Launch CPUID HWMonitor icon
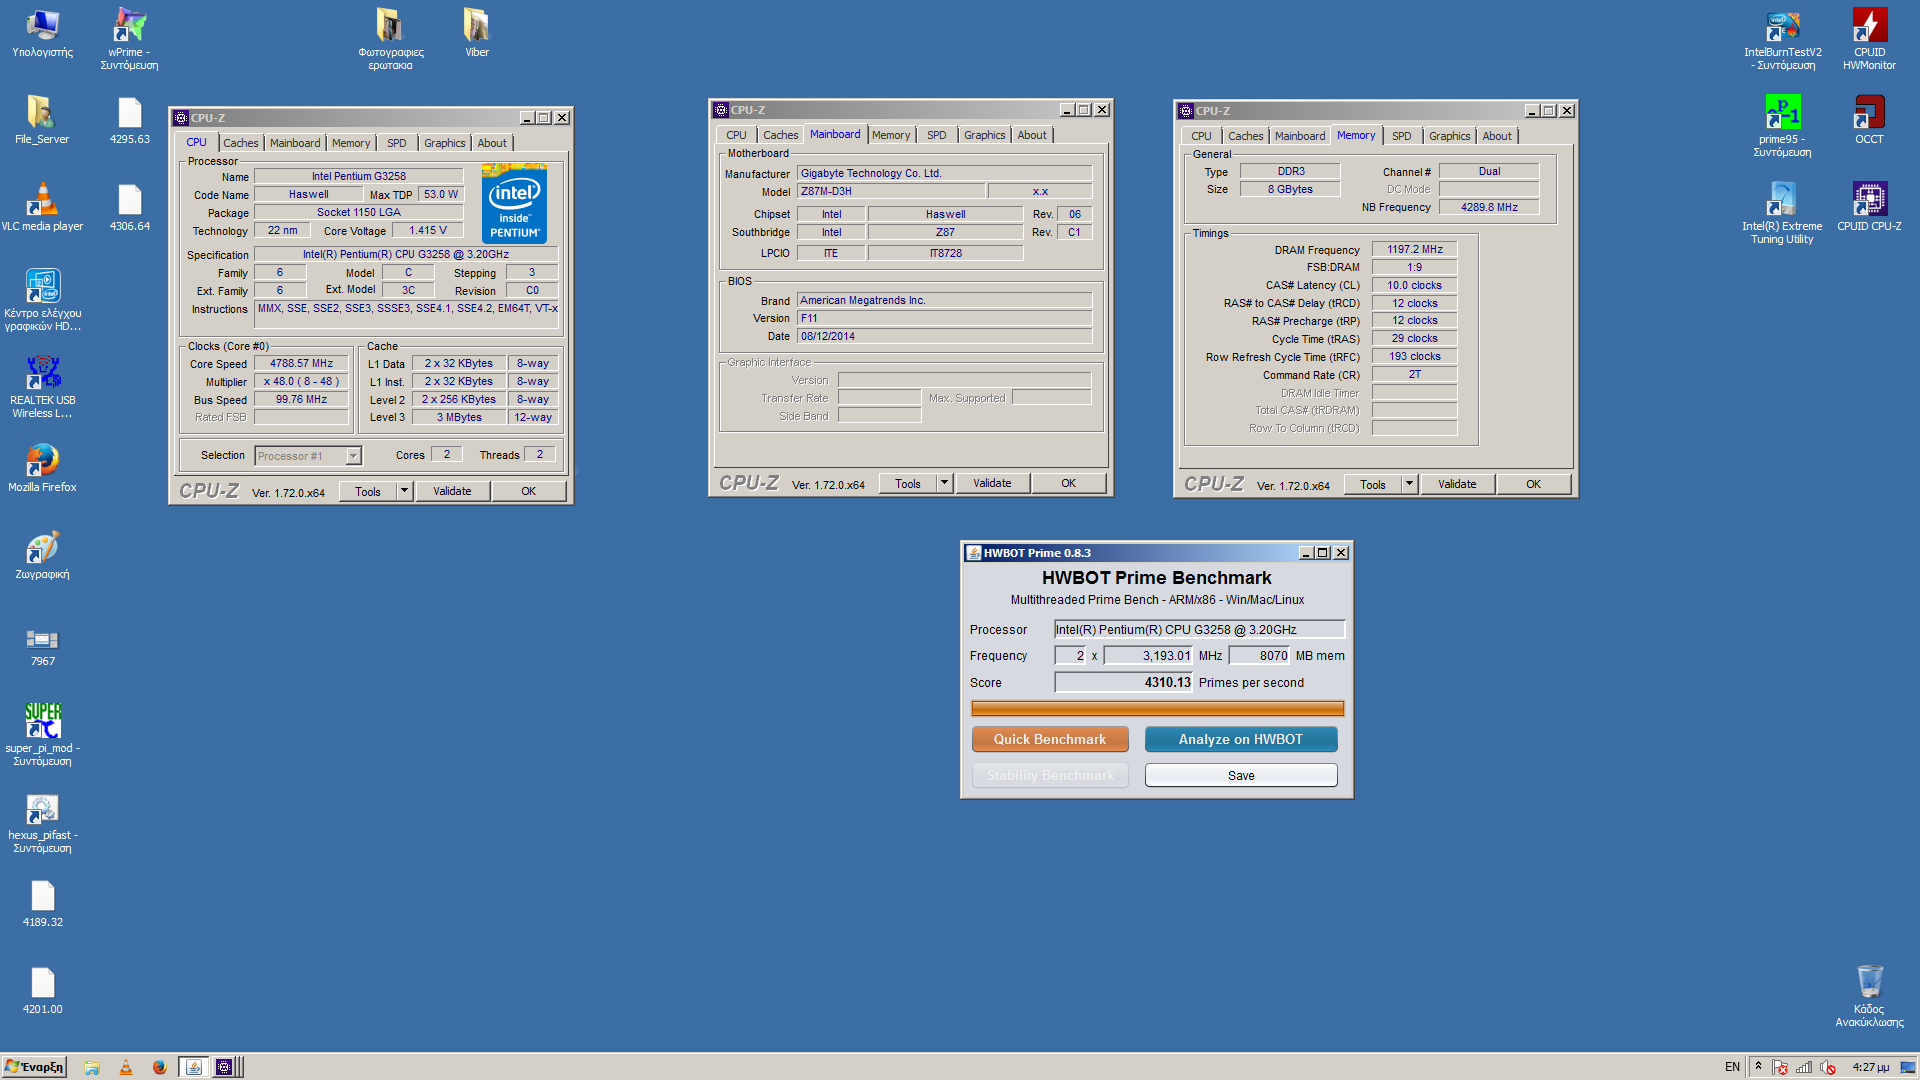 [1869, 40]
